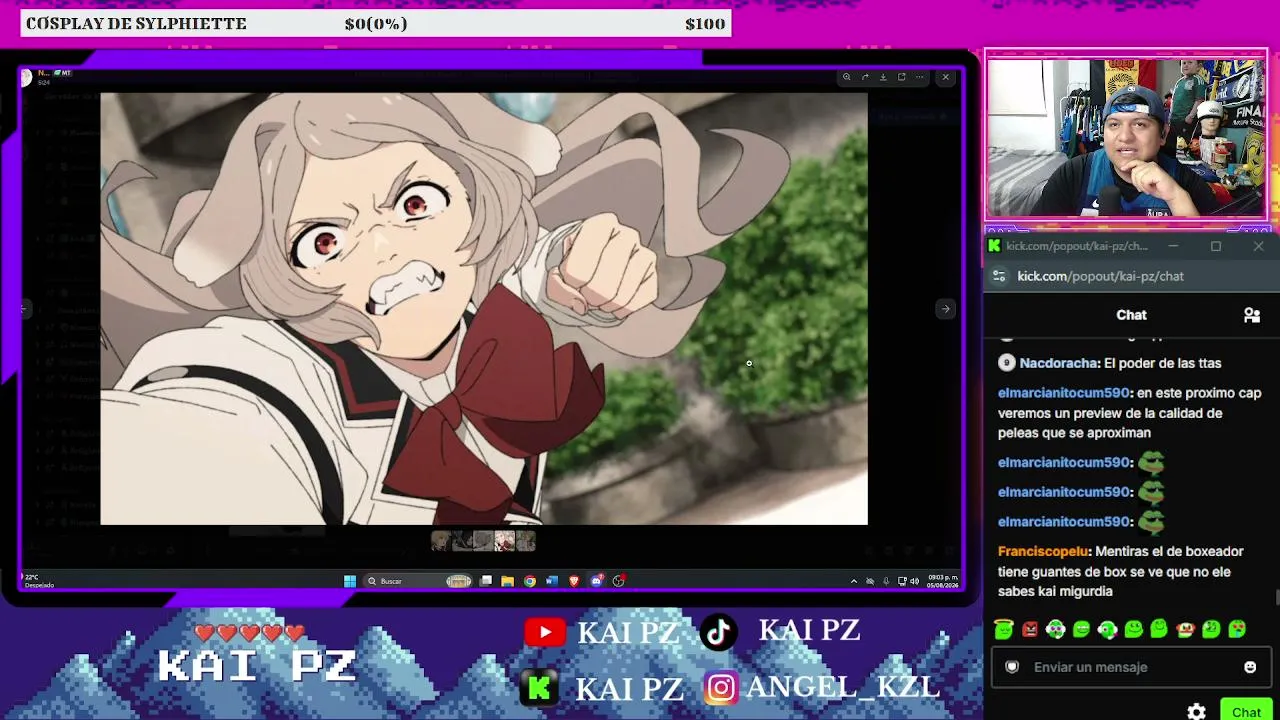Insert the ninth quick emote in chat bar
The width and height of the screenshot is (1280, 720).
click(x=1211, y=629)
